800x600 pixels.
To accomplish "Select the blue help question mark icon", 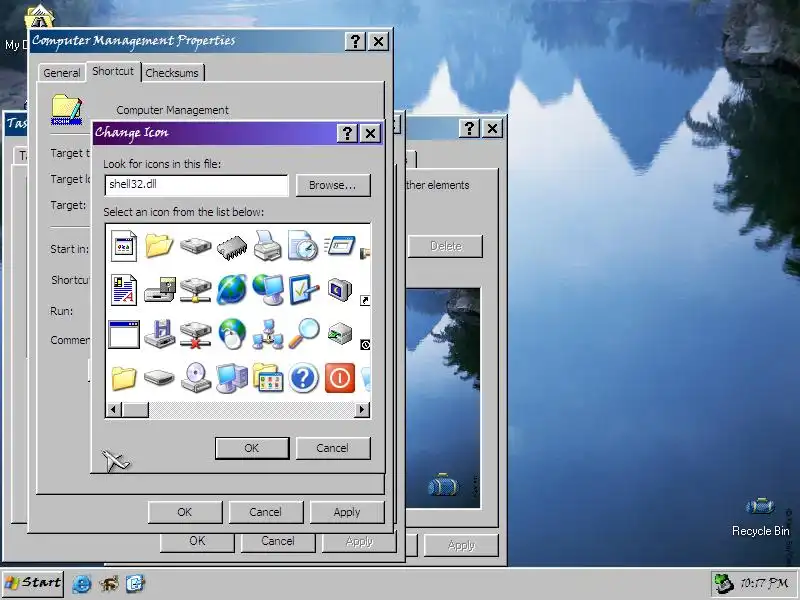I will [304, 378].
